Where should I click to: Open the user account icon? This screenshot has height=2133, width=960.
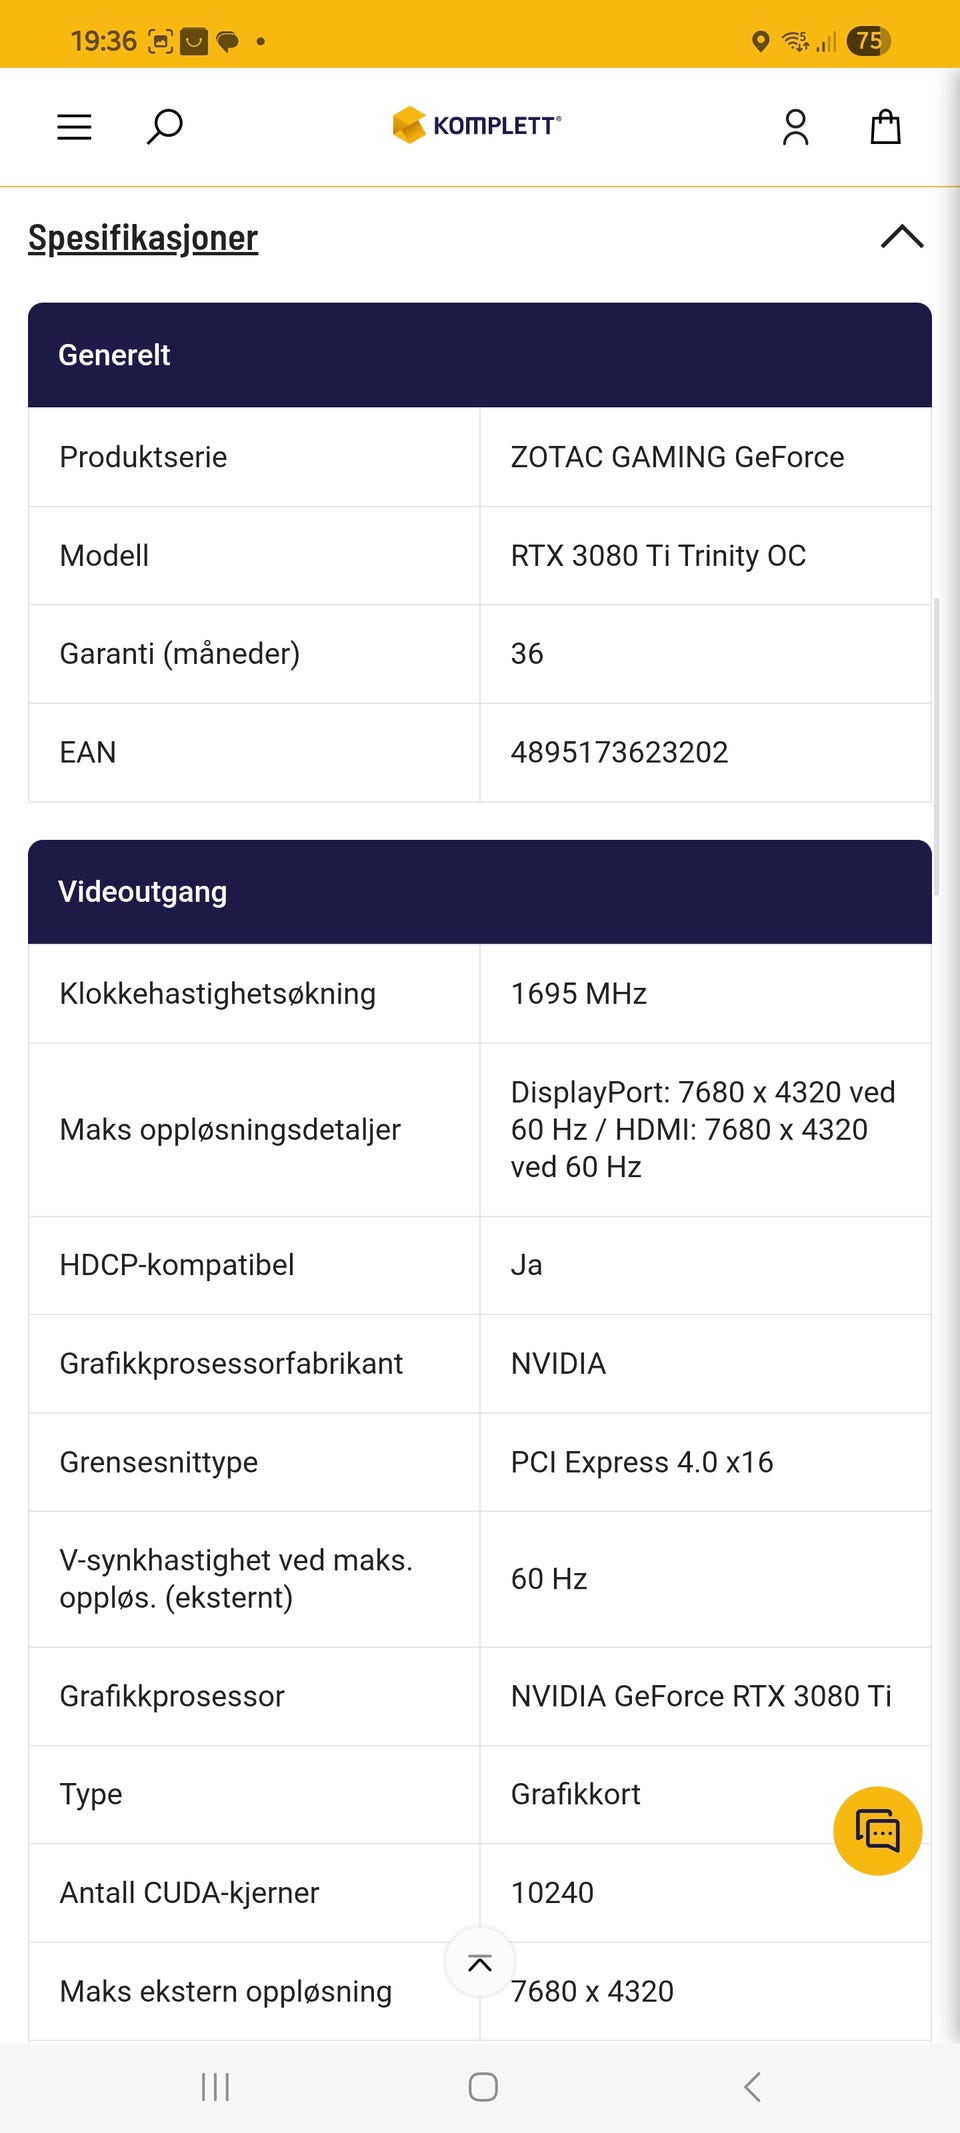[x=795, y=127]
